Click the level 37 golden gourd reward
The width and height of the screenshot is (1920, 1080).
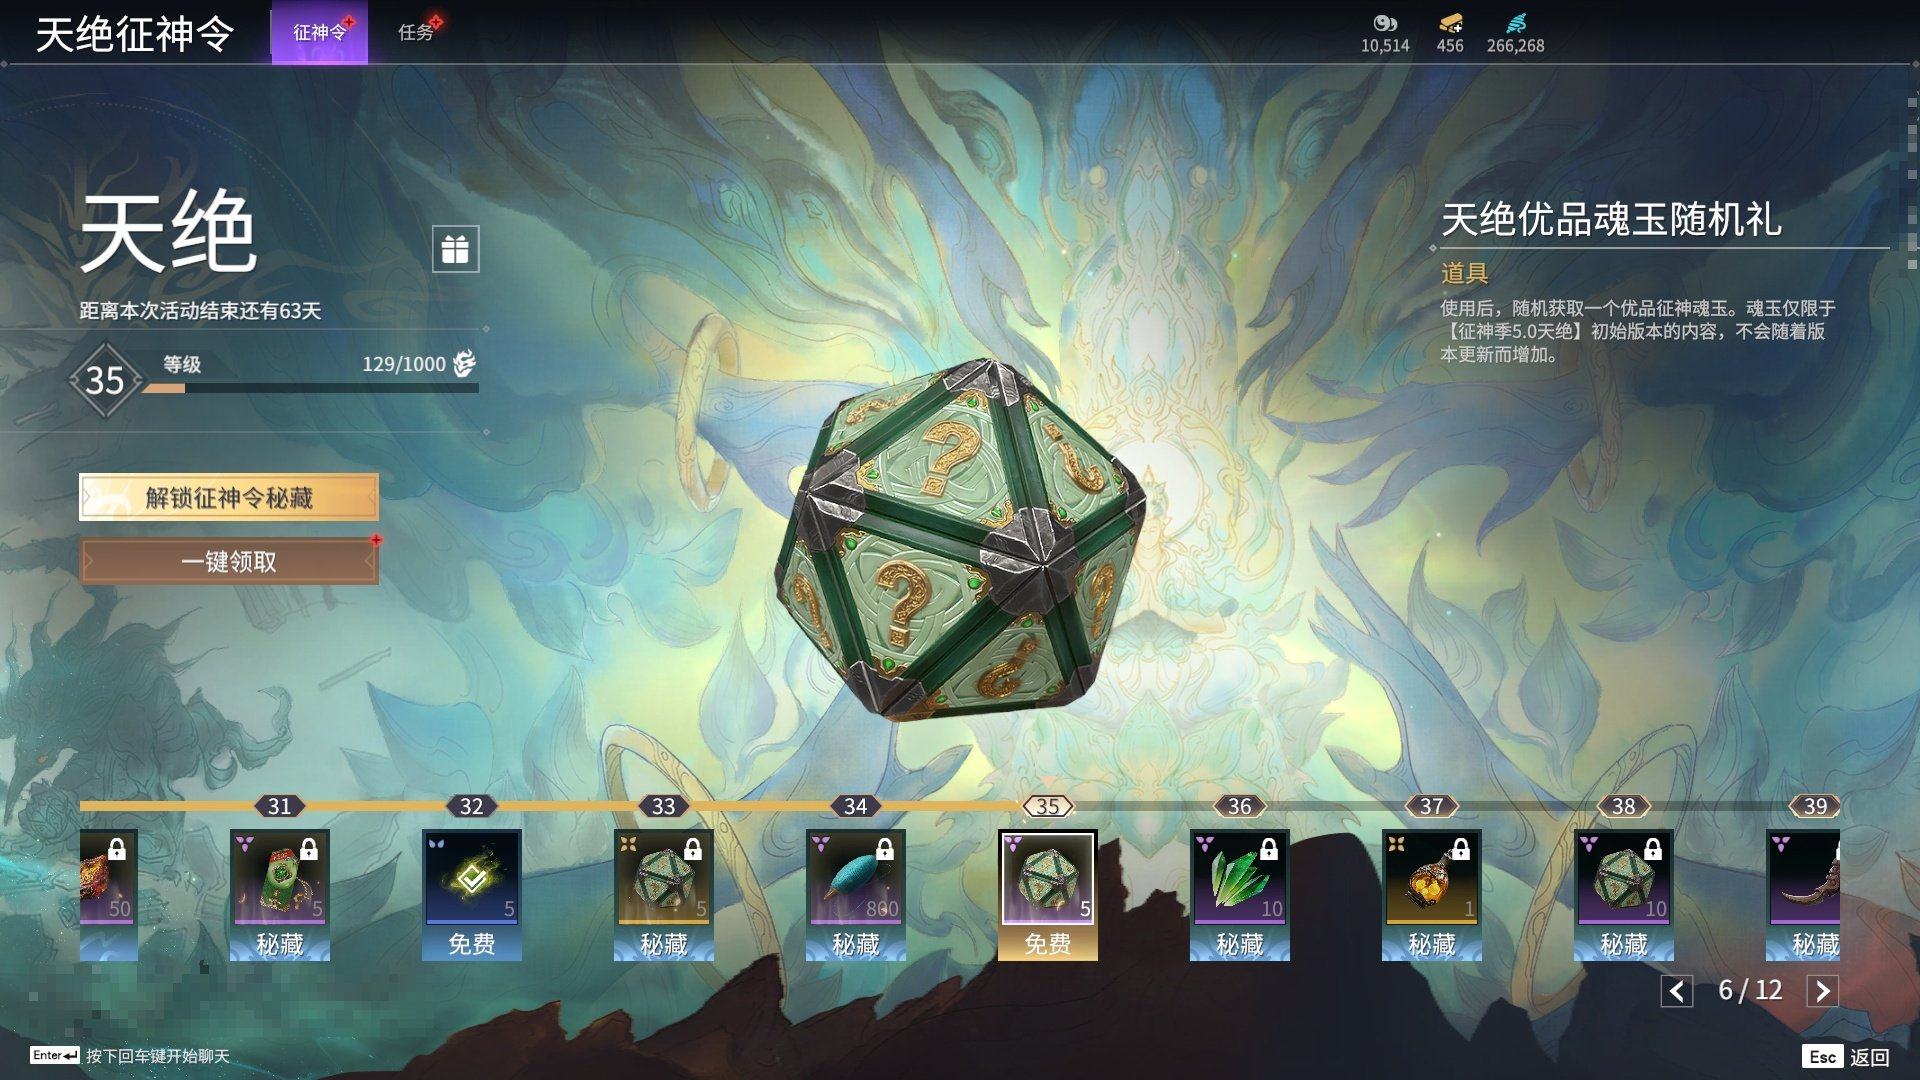pos(1431,877)
